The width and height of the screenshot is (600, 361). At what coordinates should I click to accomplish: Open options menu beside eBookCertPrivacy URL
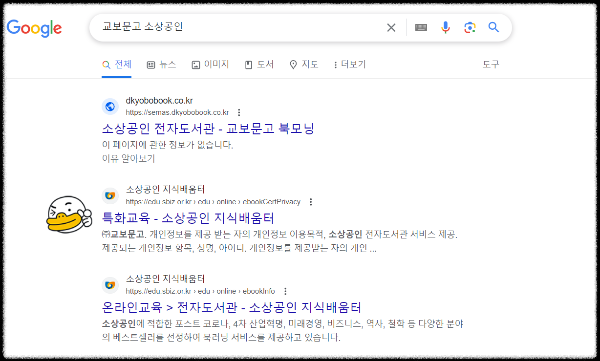point(311,201)
